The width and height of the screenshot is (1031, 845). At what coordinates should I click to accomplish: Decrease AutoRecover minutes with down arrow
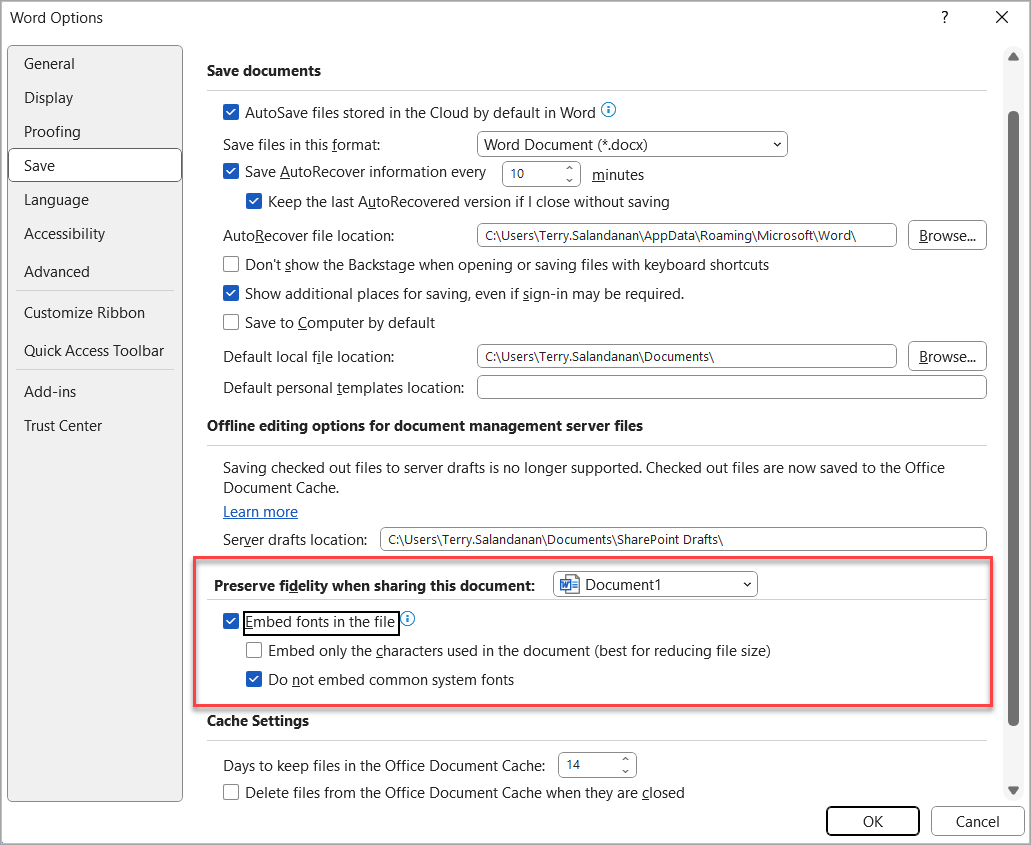coord(570,180)
